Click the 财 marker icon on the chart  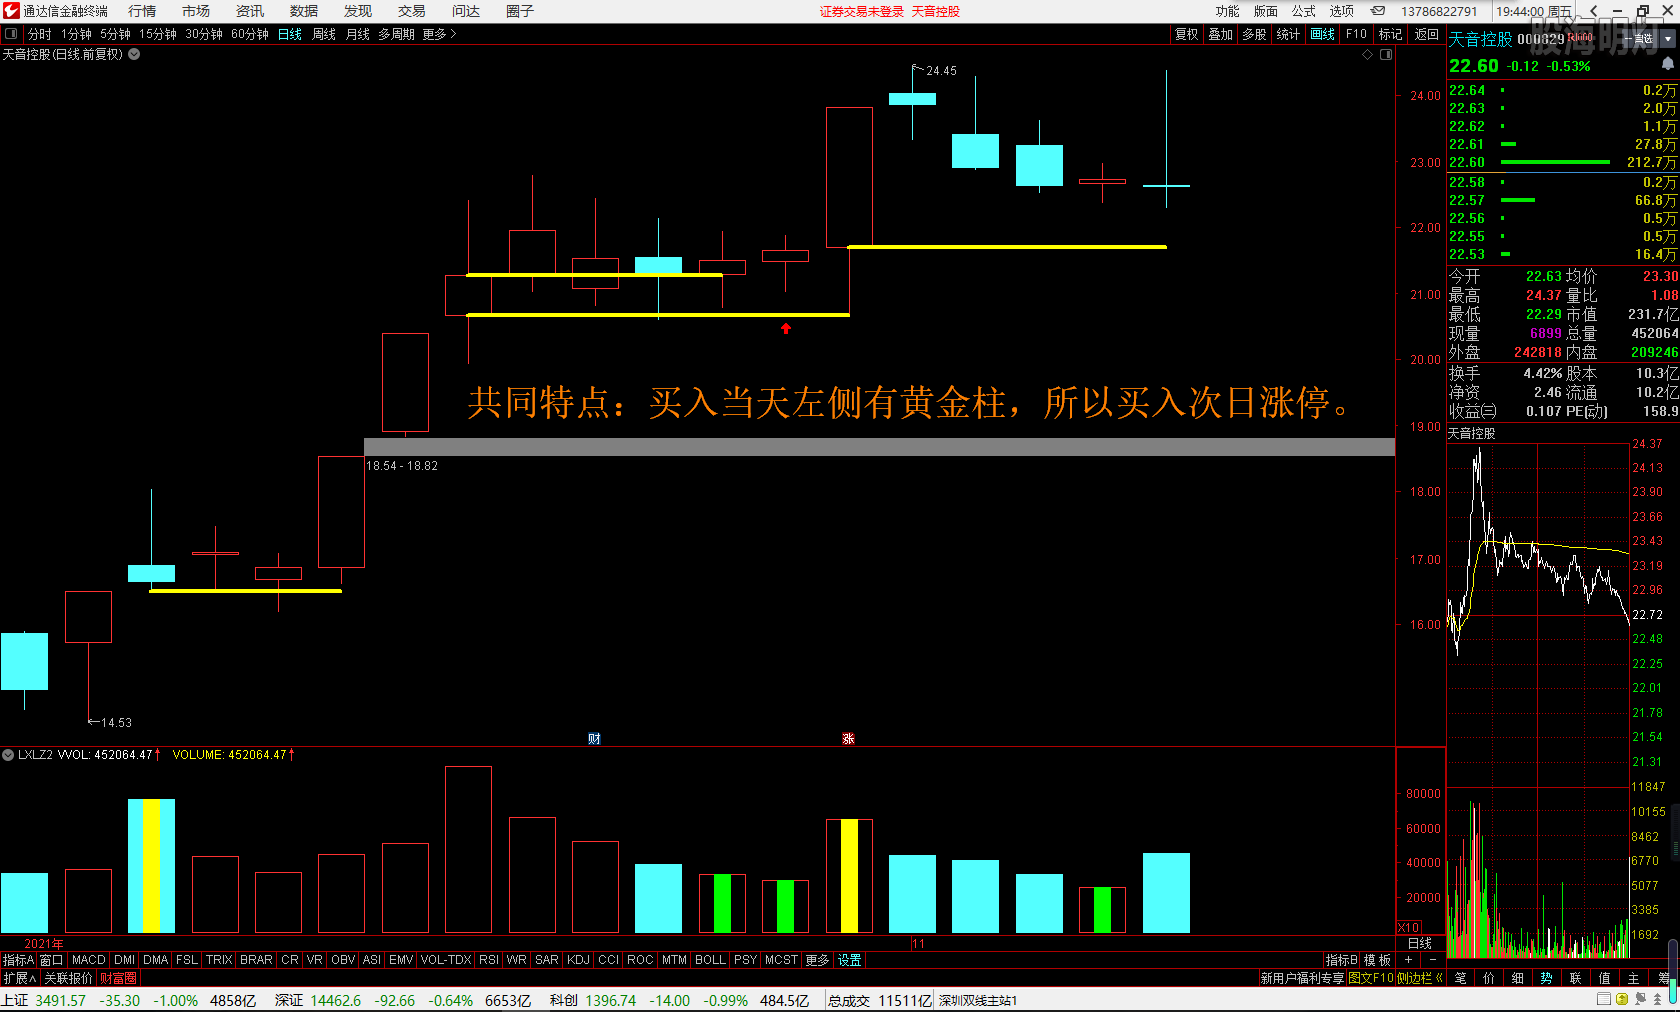point(594,739)
